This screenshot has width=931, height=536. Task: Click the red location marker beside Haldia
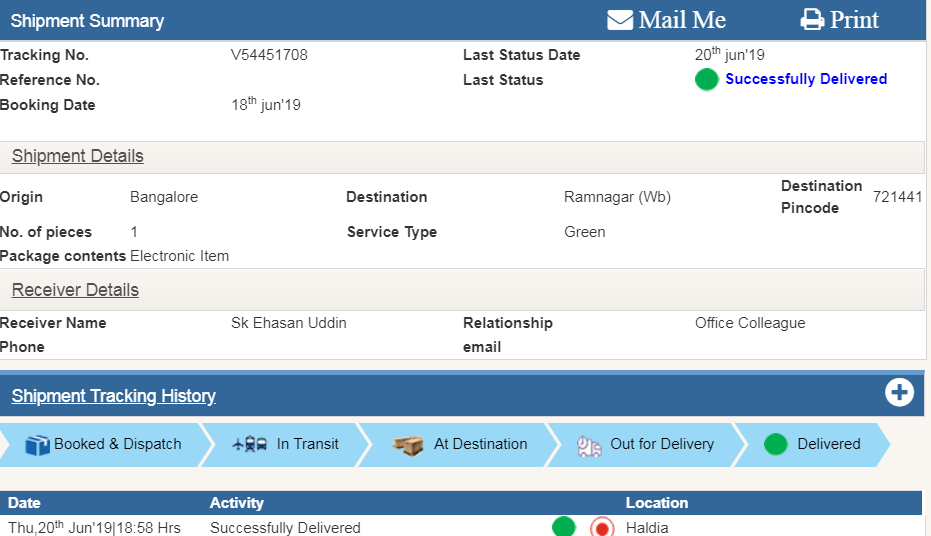[x=601, y=527]
